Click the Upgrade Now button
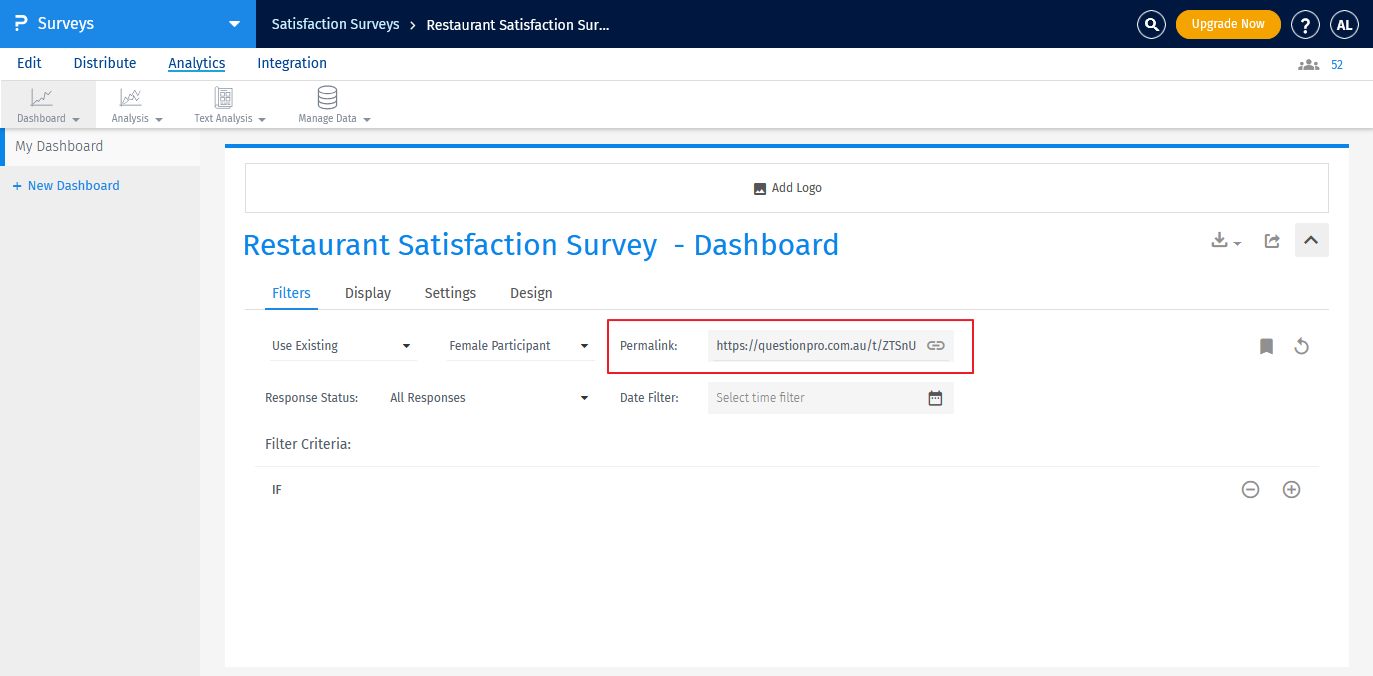The width and height of the screenshot is (1373, 676). [x=1227, y=24]
